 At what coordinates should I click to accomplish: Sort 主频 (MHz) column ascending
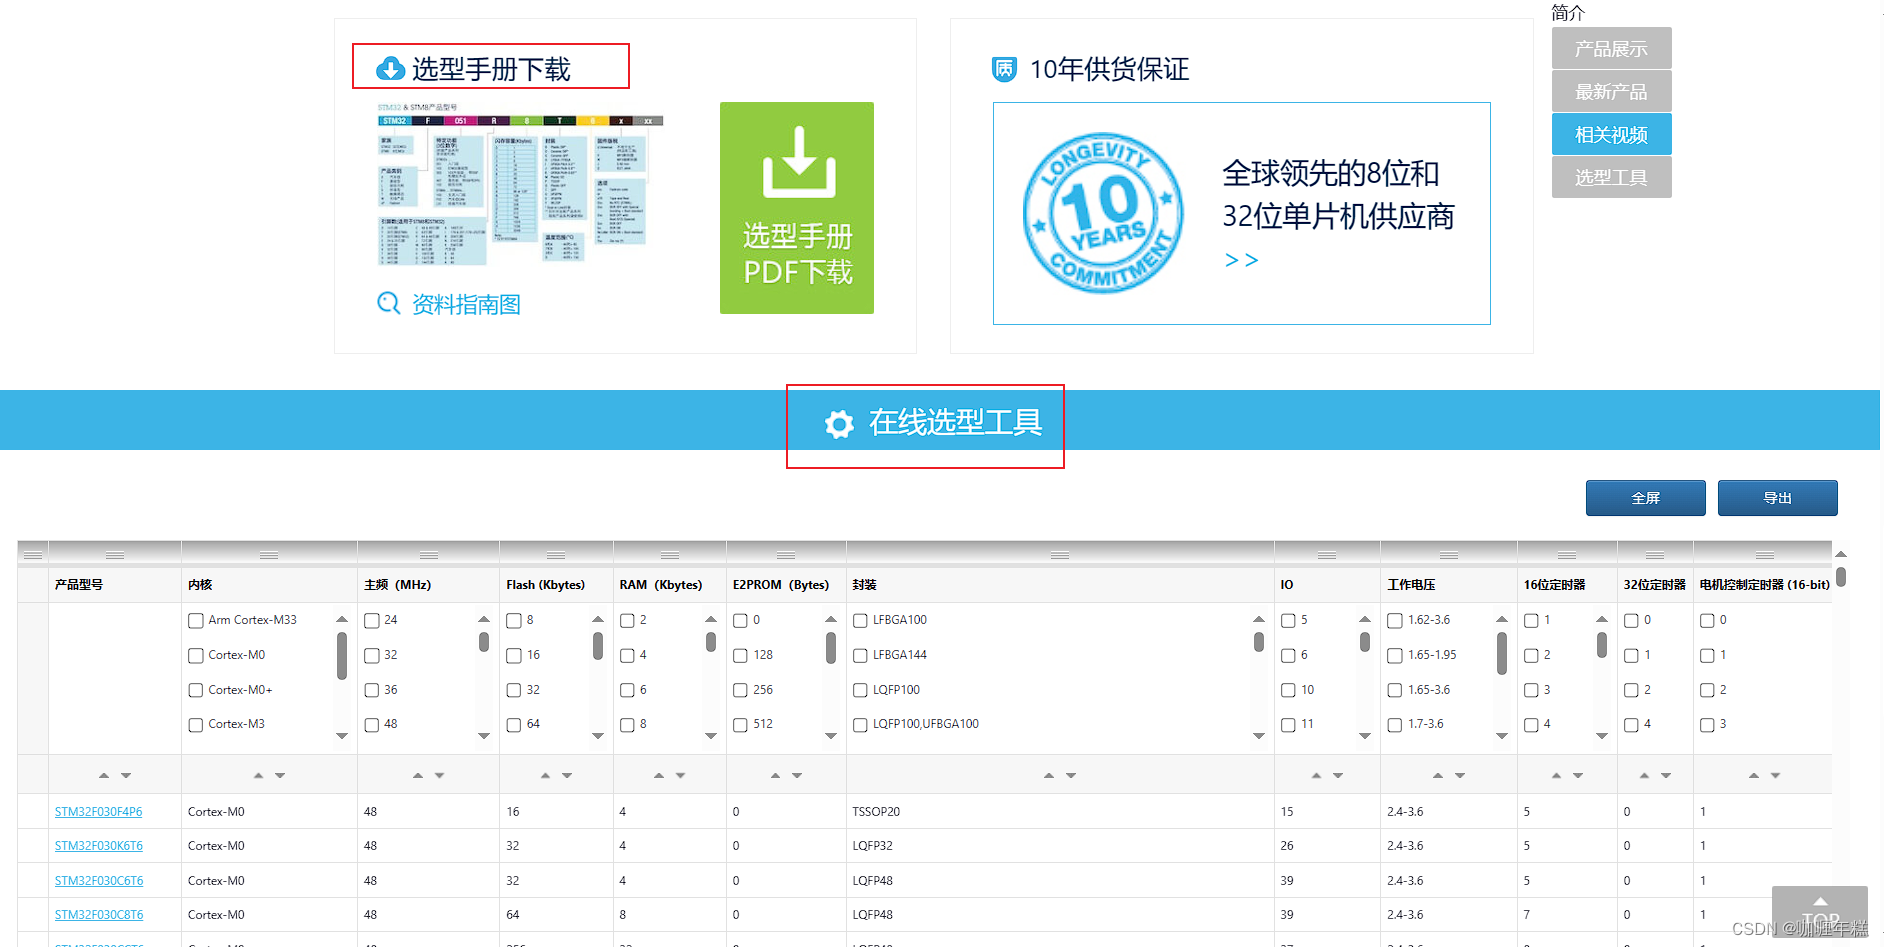[418, 775]
